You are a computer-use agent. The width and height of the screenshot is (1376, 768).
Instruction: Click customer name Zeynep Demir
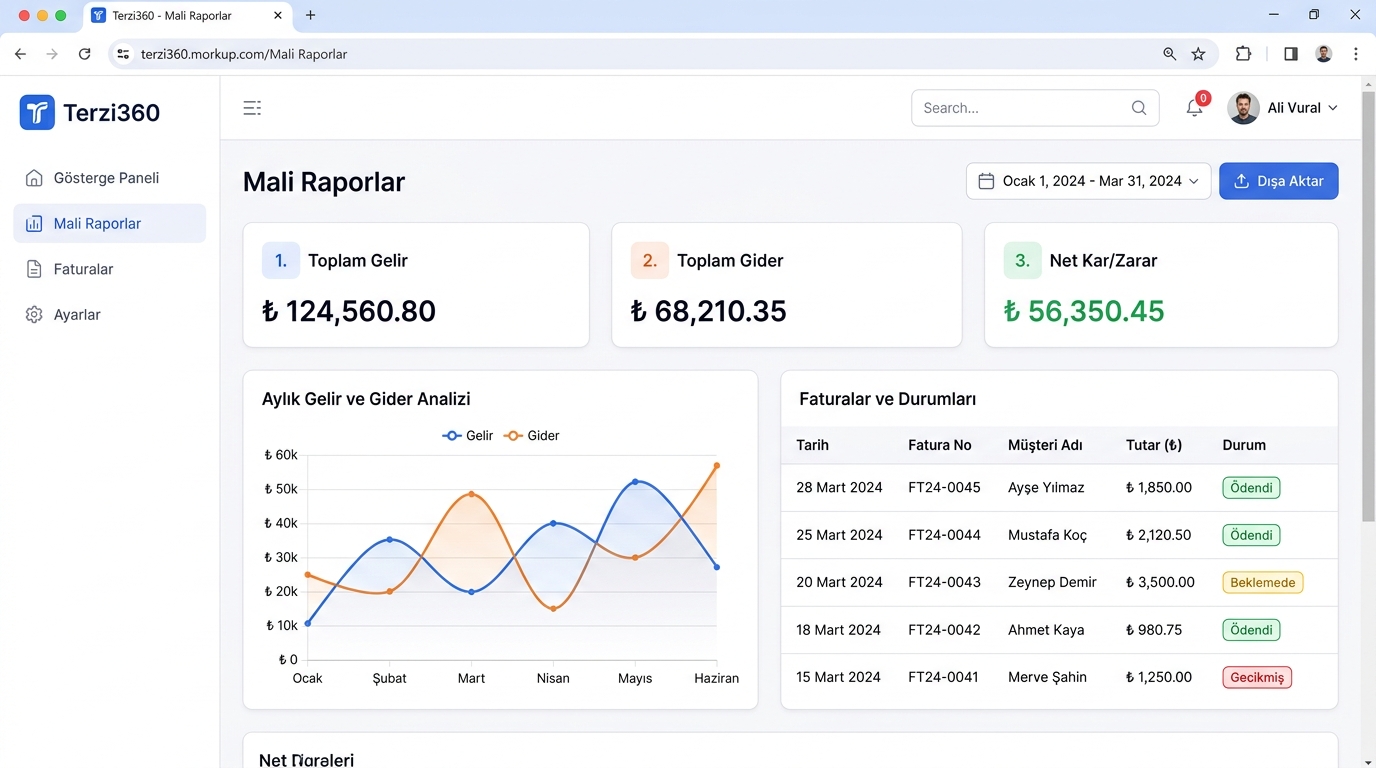1052,582
